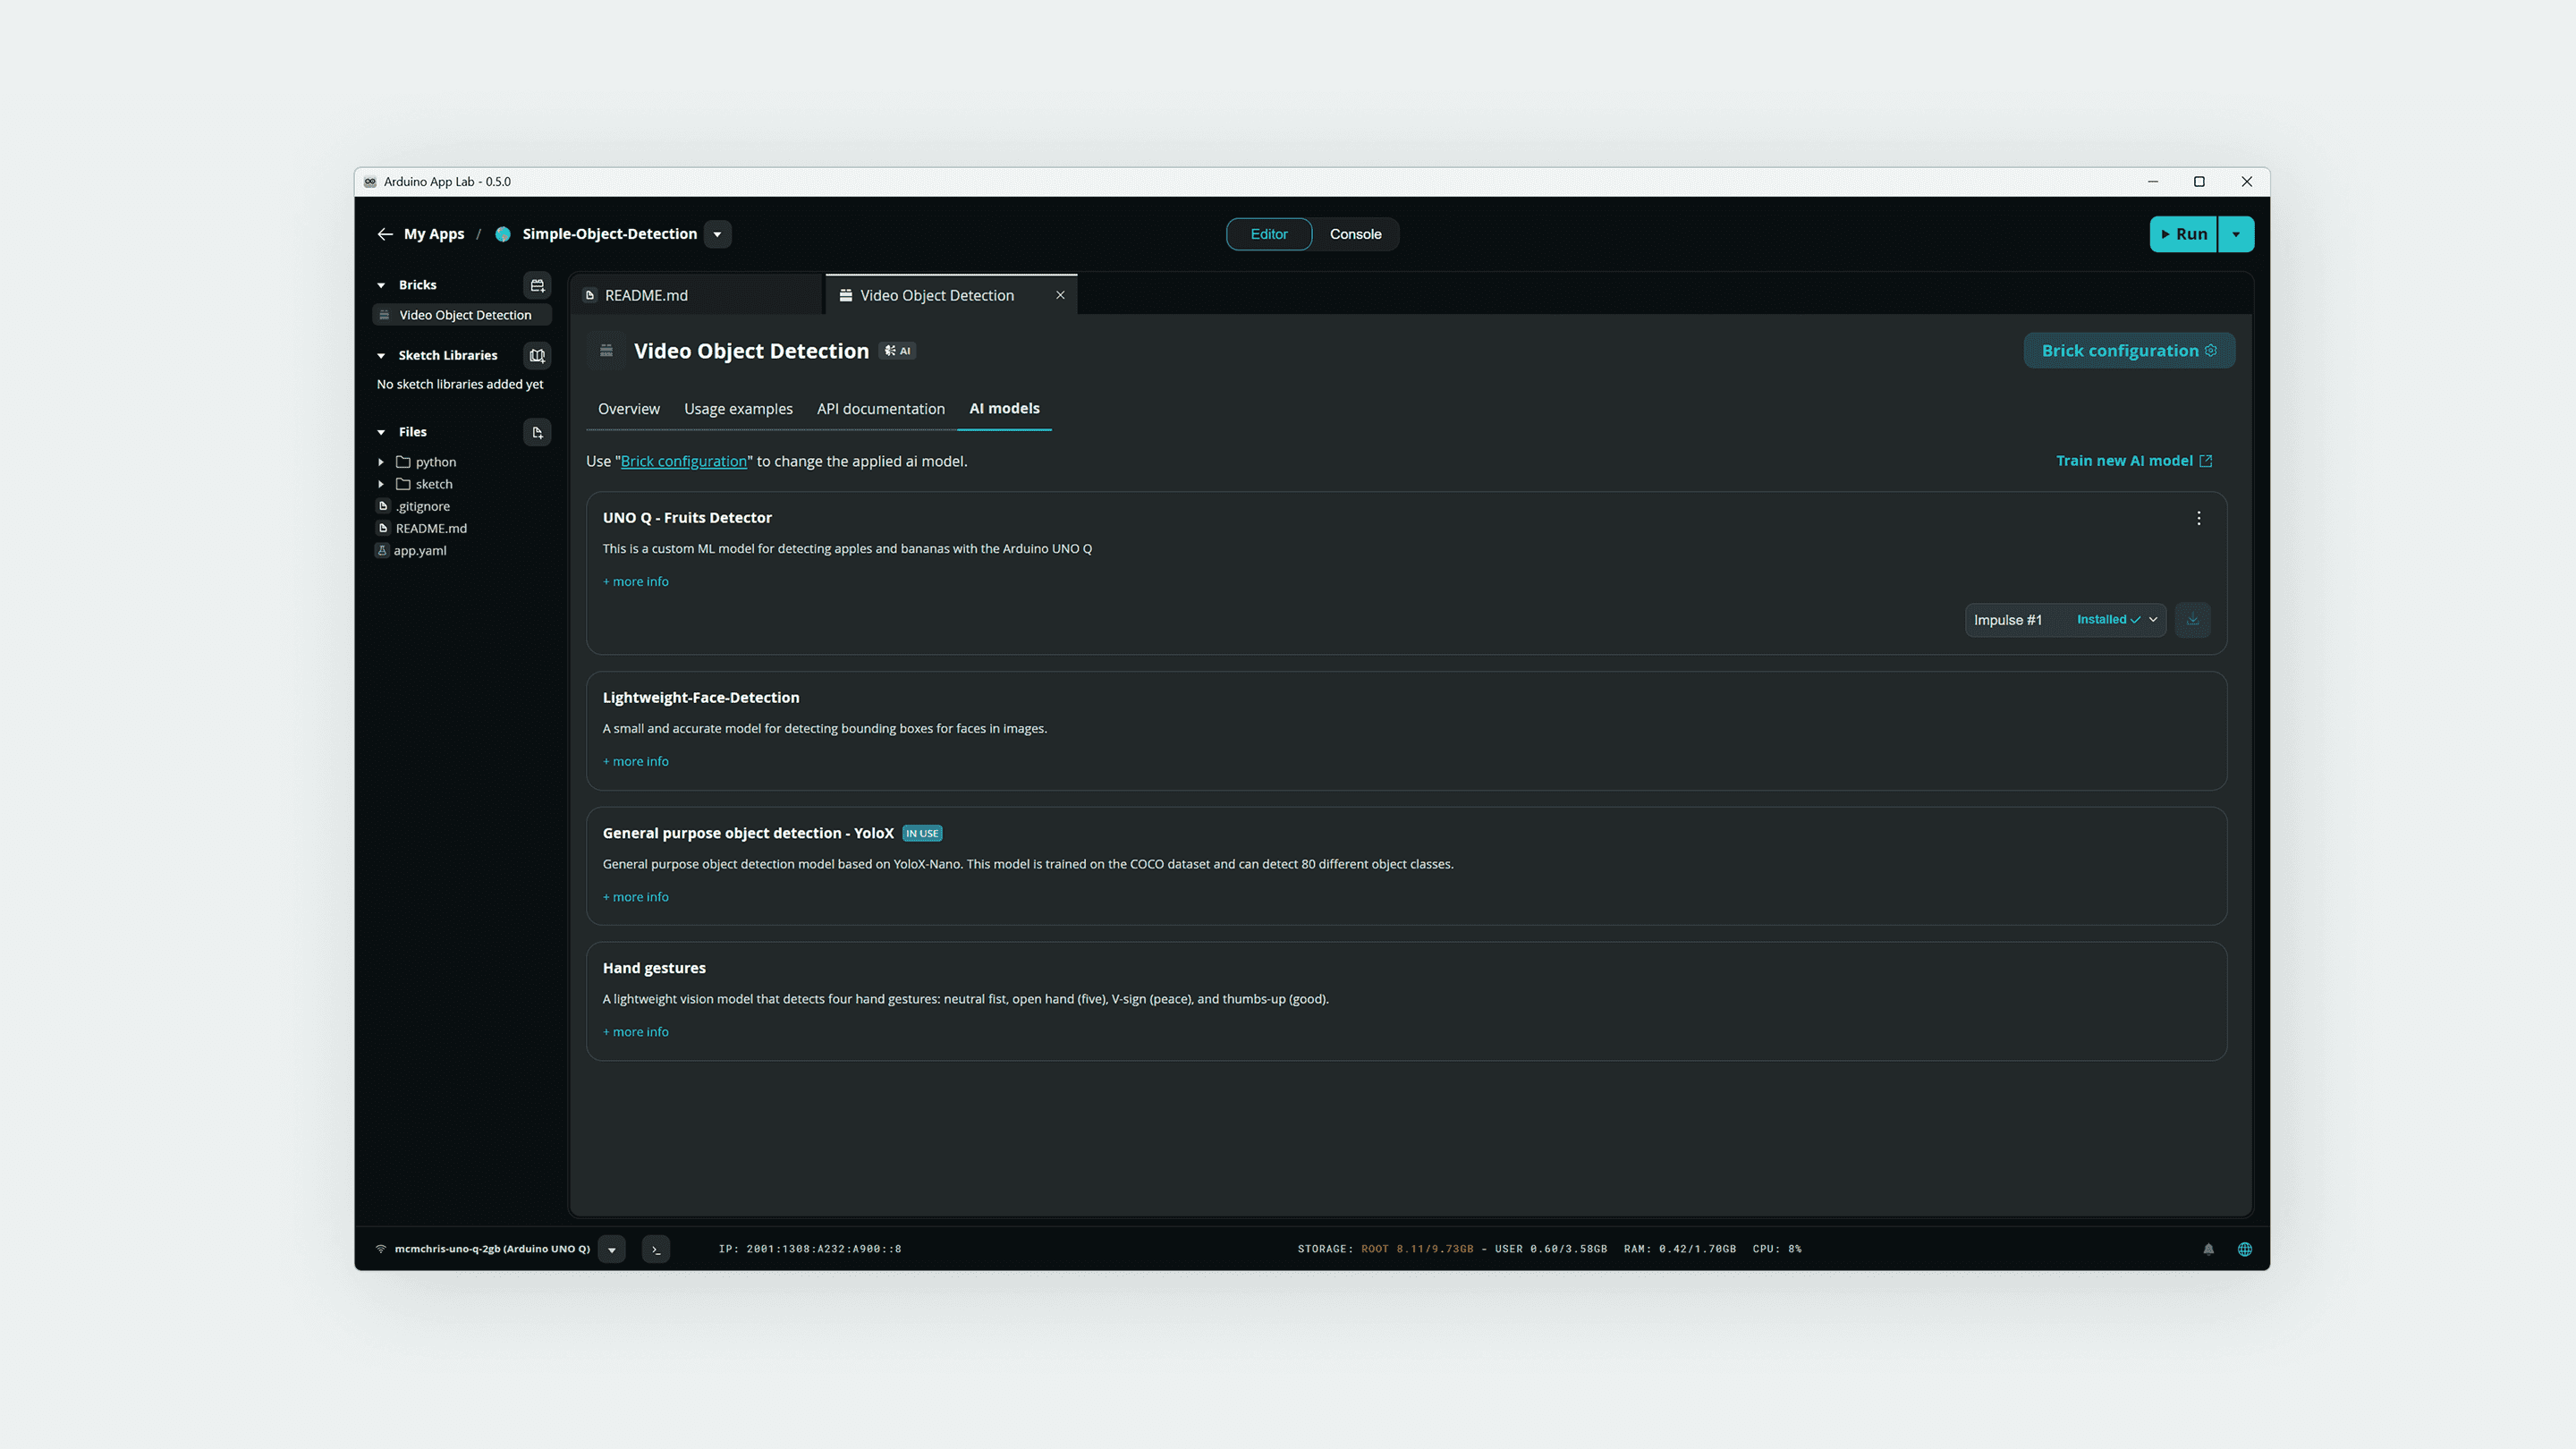Click the Brick configuration button
The height and width of the screenshot is (1449, 2576).
[x=2129, y=351]
